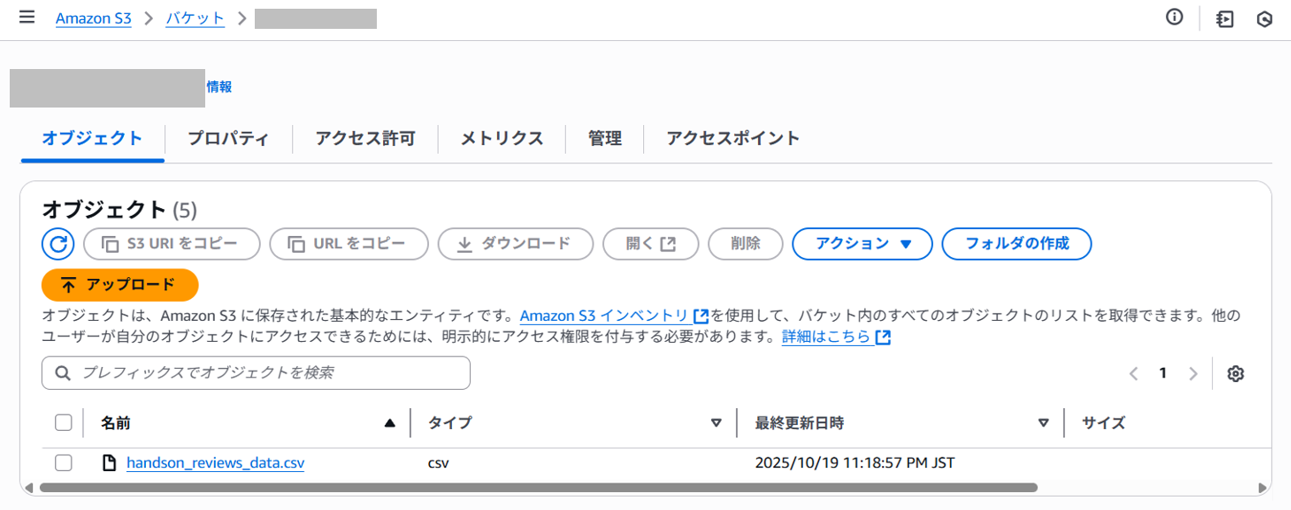
Task: Click page number 1 in pagination
Action: 1163,373
